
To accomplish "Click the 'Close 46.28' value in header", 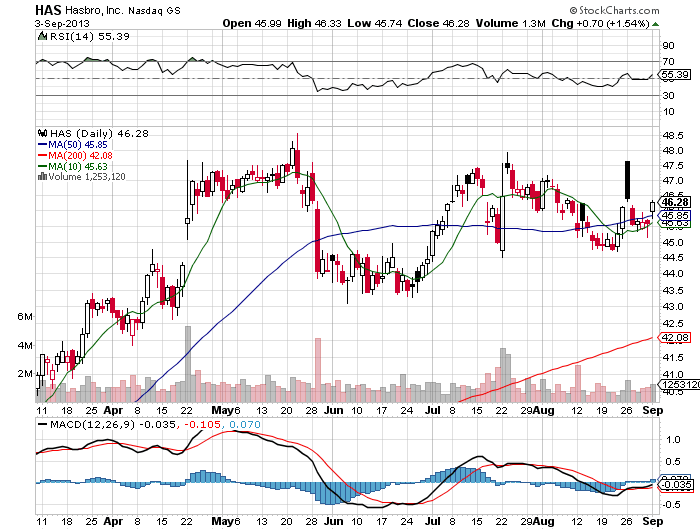I will [x=438, y=23].
